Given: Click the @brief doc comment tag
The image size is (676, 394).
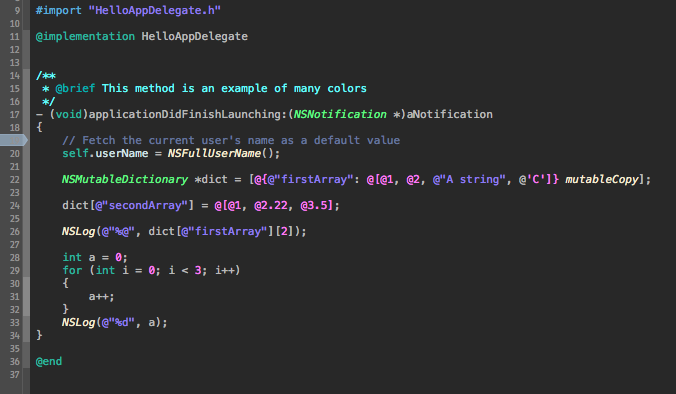Looking at the screenshot, I should click(75, 88).
